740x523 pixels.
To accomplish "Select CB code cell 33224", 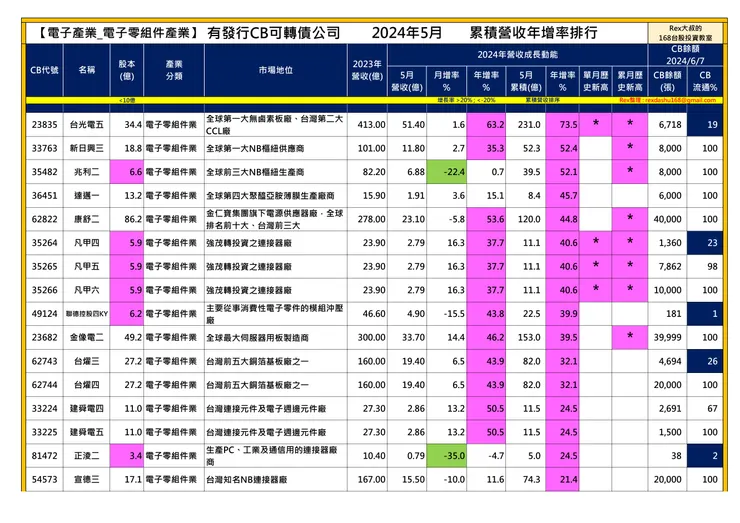I will [x=44, y=408].
